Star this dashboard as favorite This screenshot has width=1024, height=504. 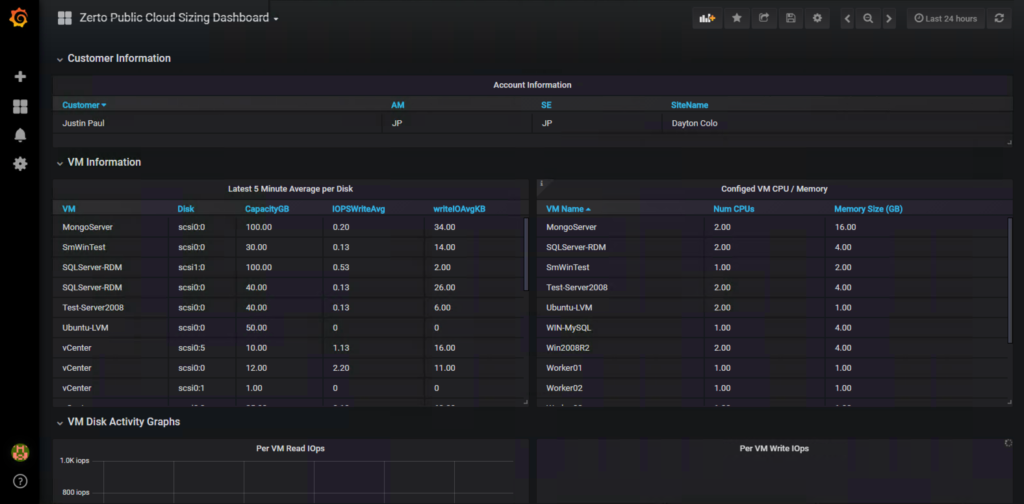737,18
